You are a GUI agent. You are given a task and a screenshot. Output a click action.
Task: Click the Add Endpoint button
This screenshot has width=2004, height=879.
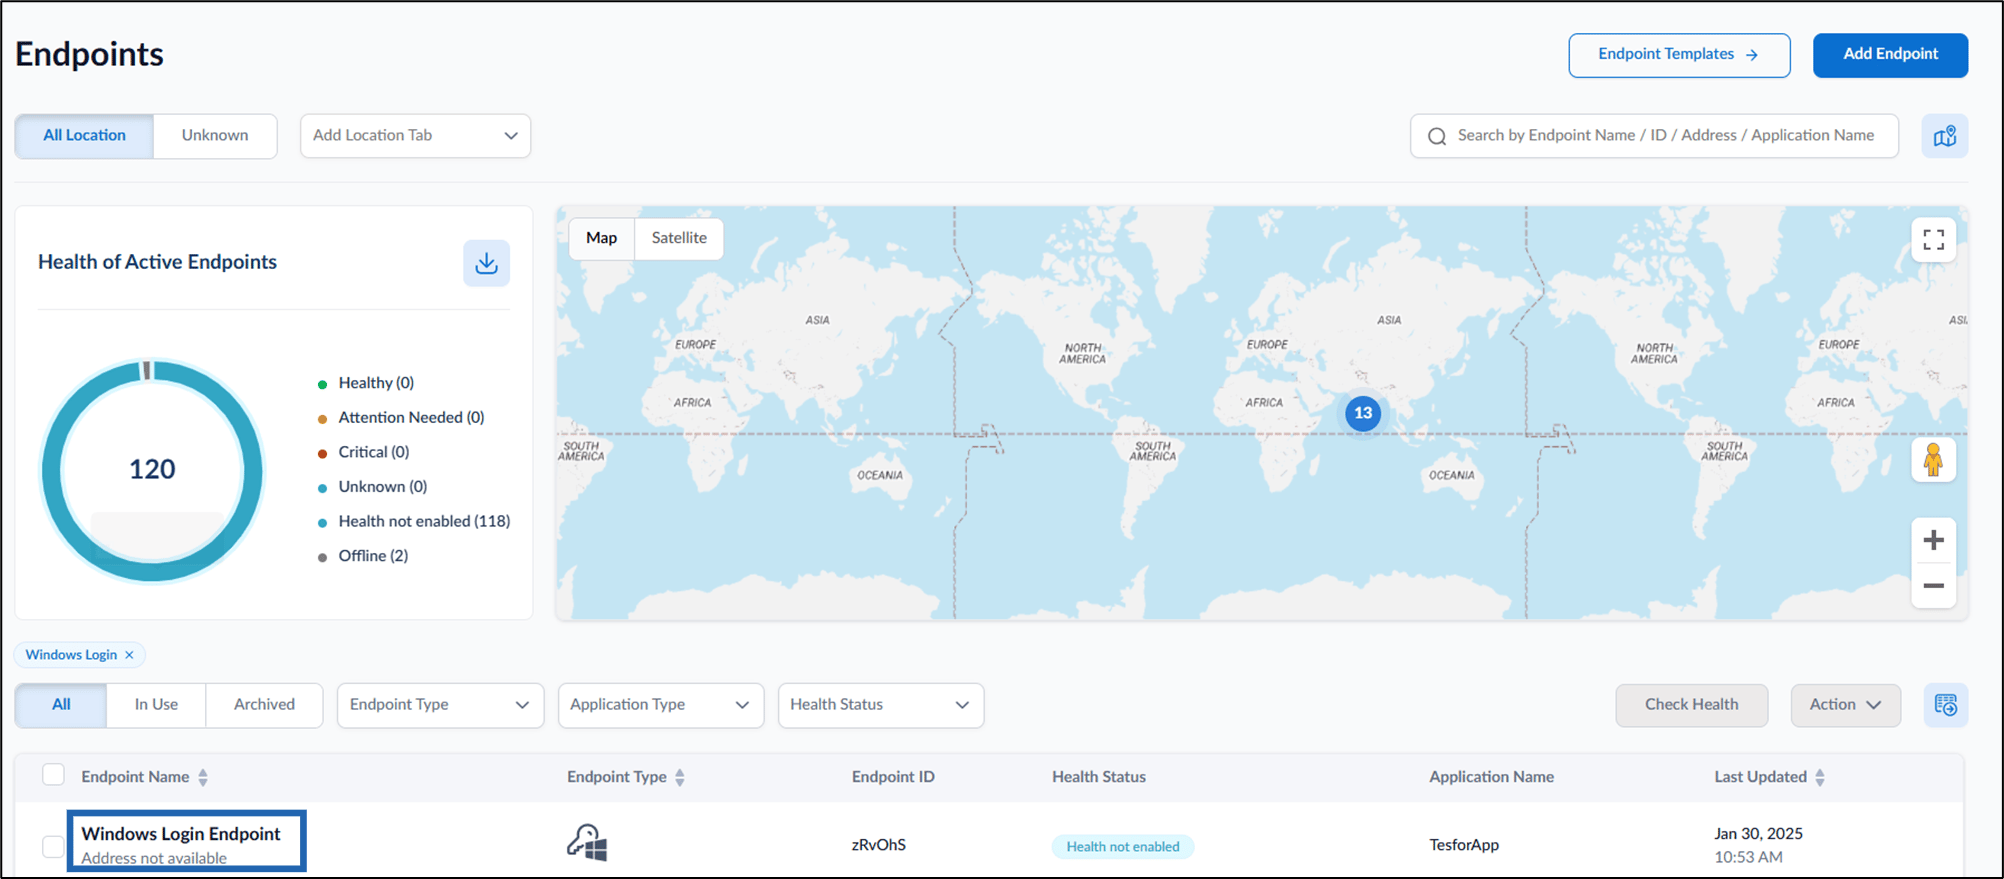1890,55
